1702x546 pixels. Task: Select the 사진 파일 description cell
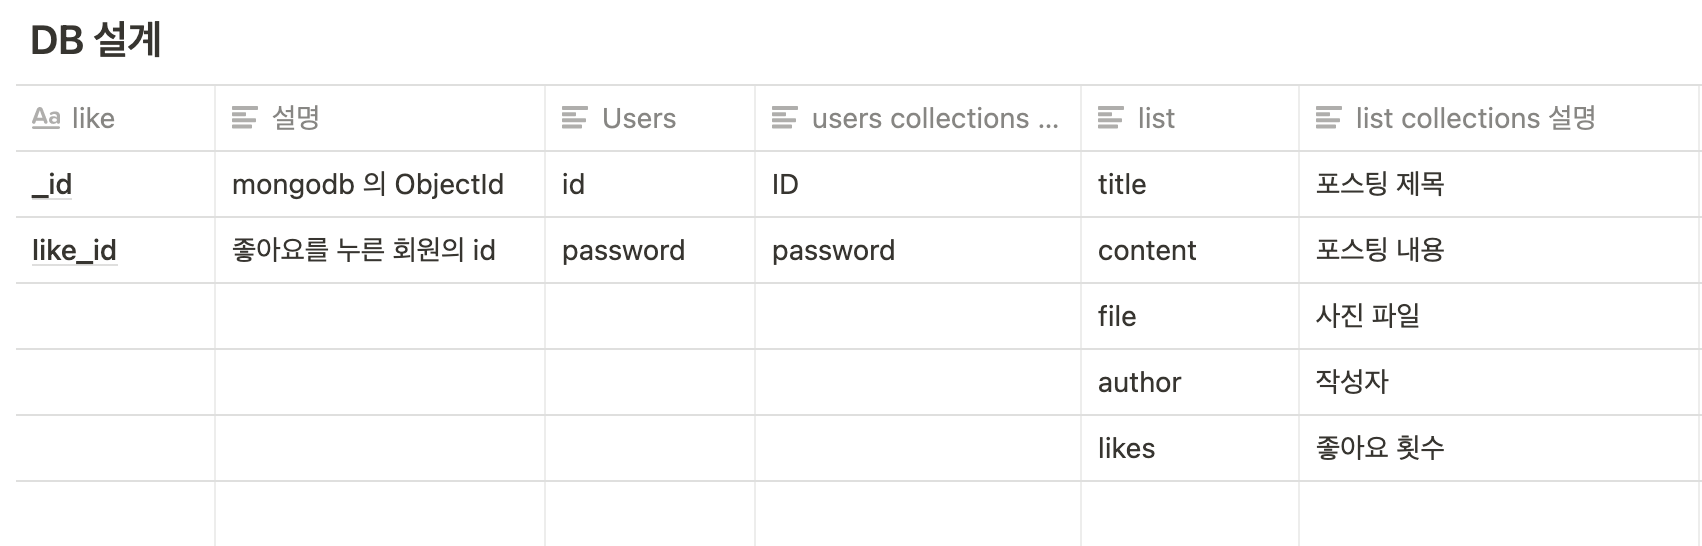click(x=1500, y=316)
